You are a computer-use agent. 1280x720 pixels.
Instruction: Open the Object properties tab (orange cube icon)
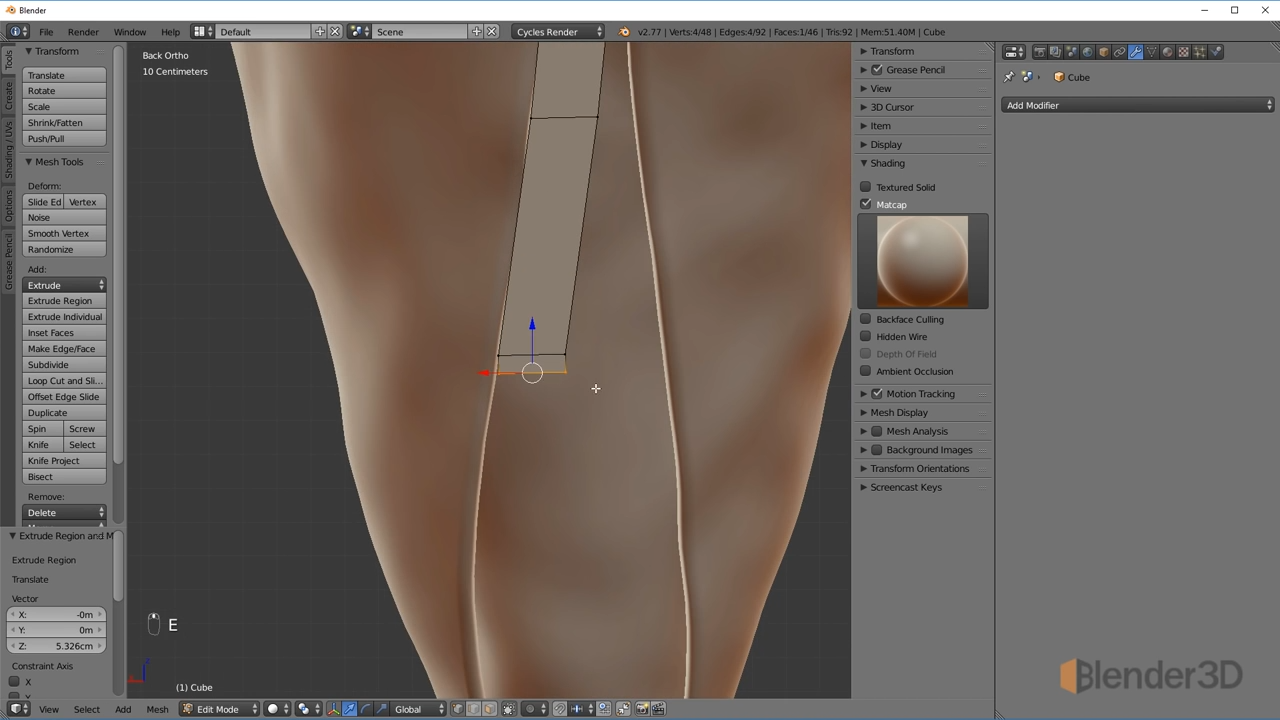(x=1104, y=52)
